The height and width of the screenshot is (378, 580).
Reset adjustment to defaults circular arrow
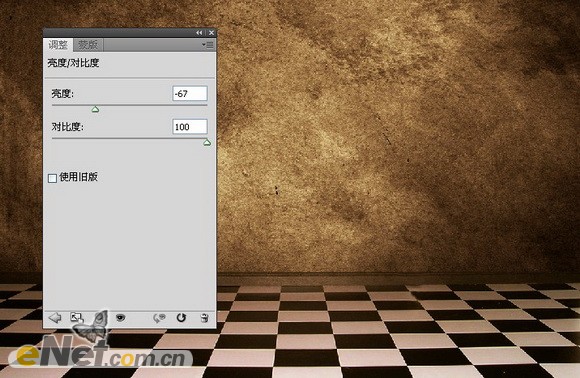181,318
